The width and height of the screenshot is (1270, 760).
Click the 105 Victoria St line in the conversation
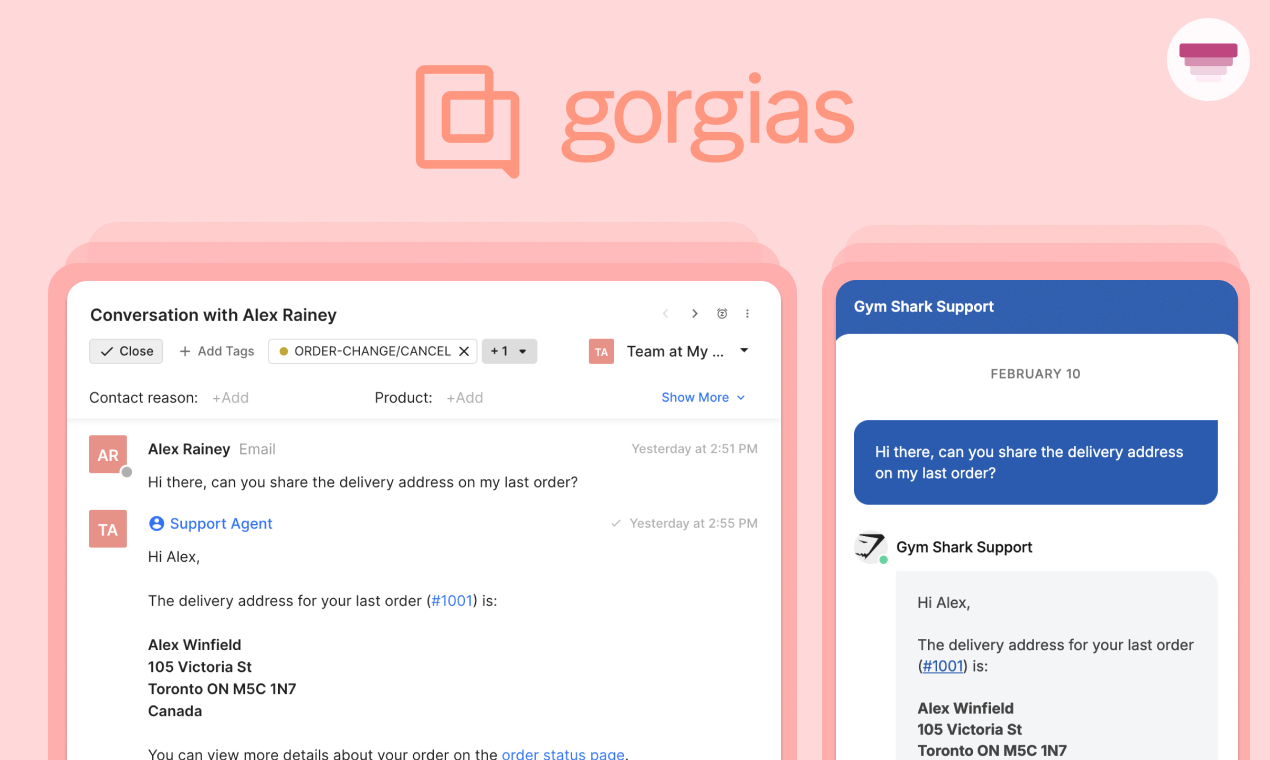[200, 667]
